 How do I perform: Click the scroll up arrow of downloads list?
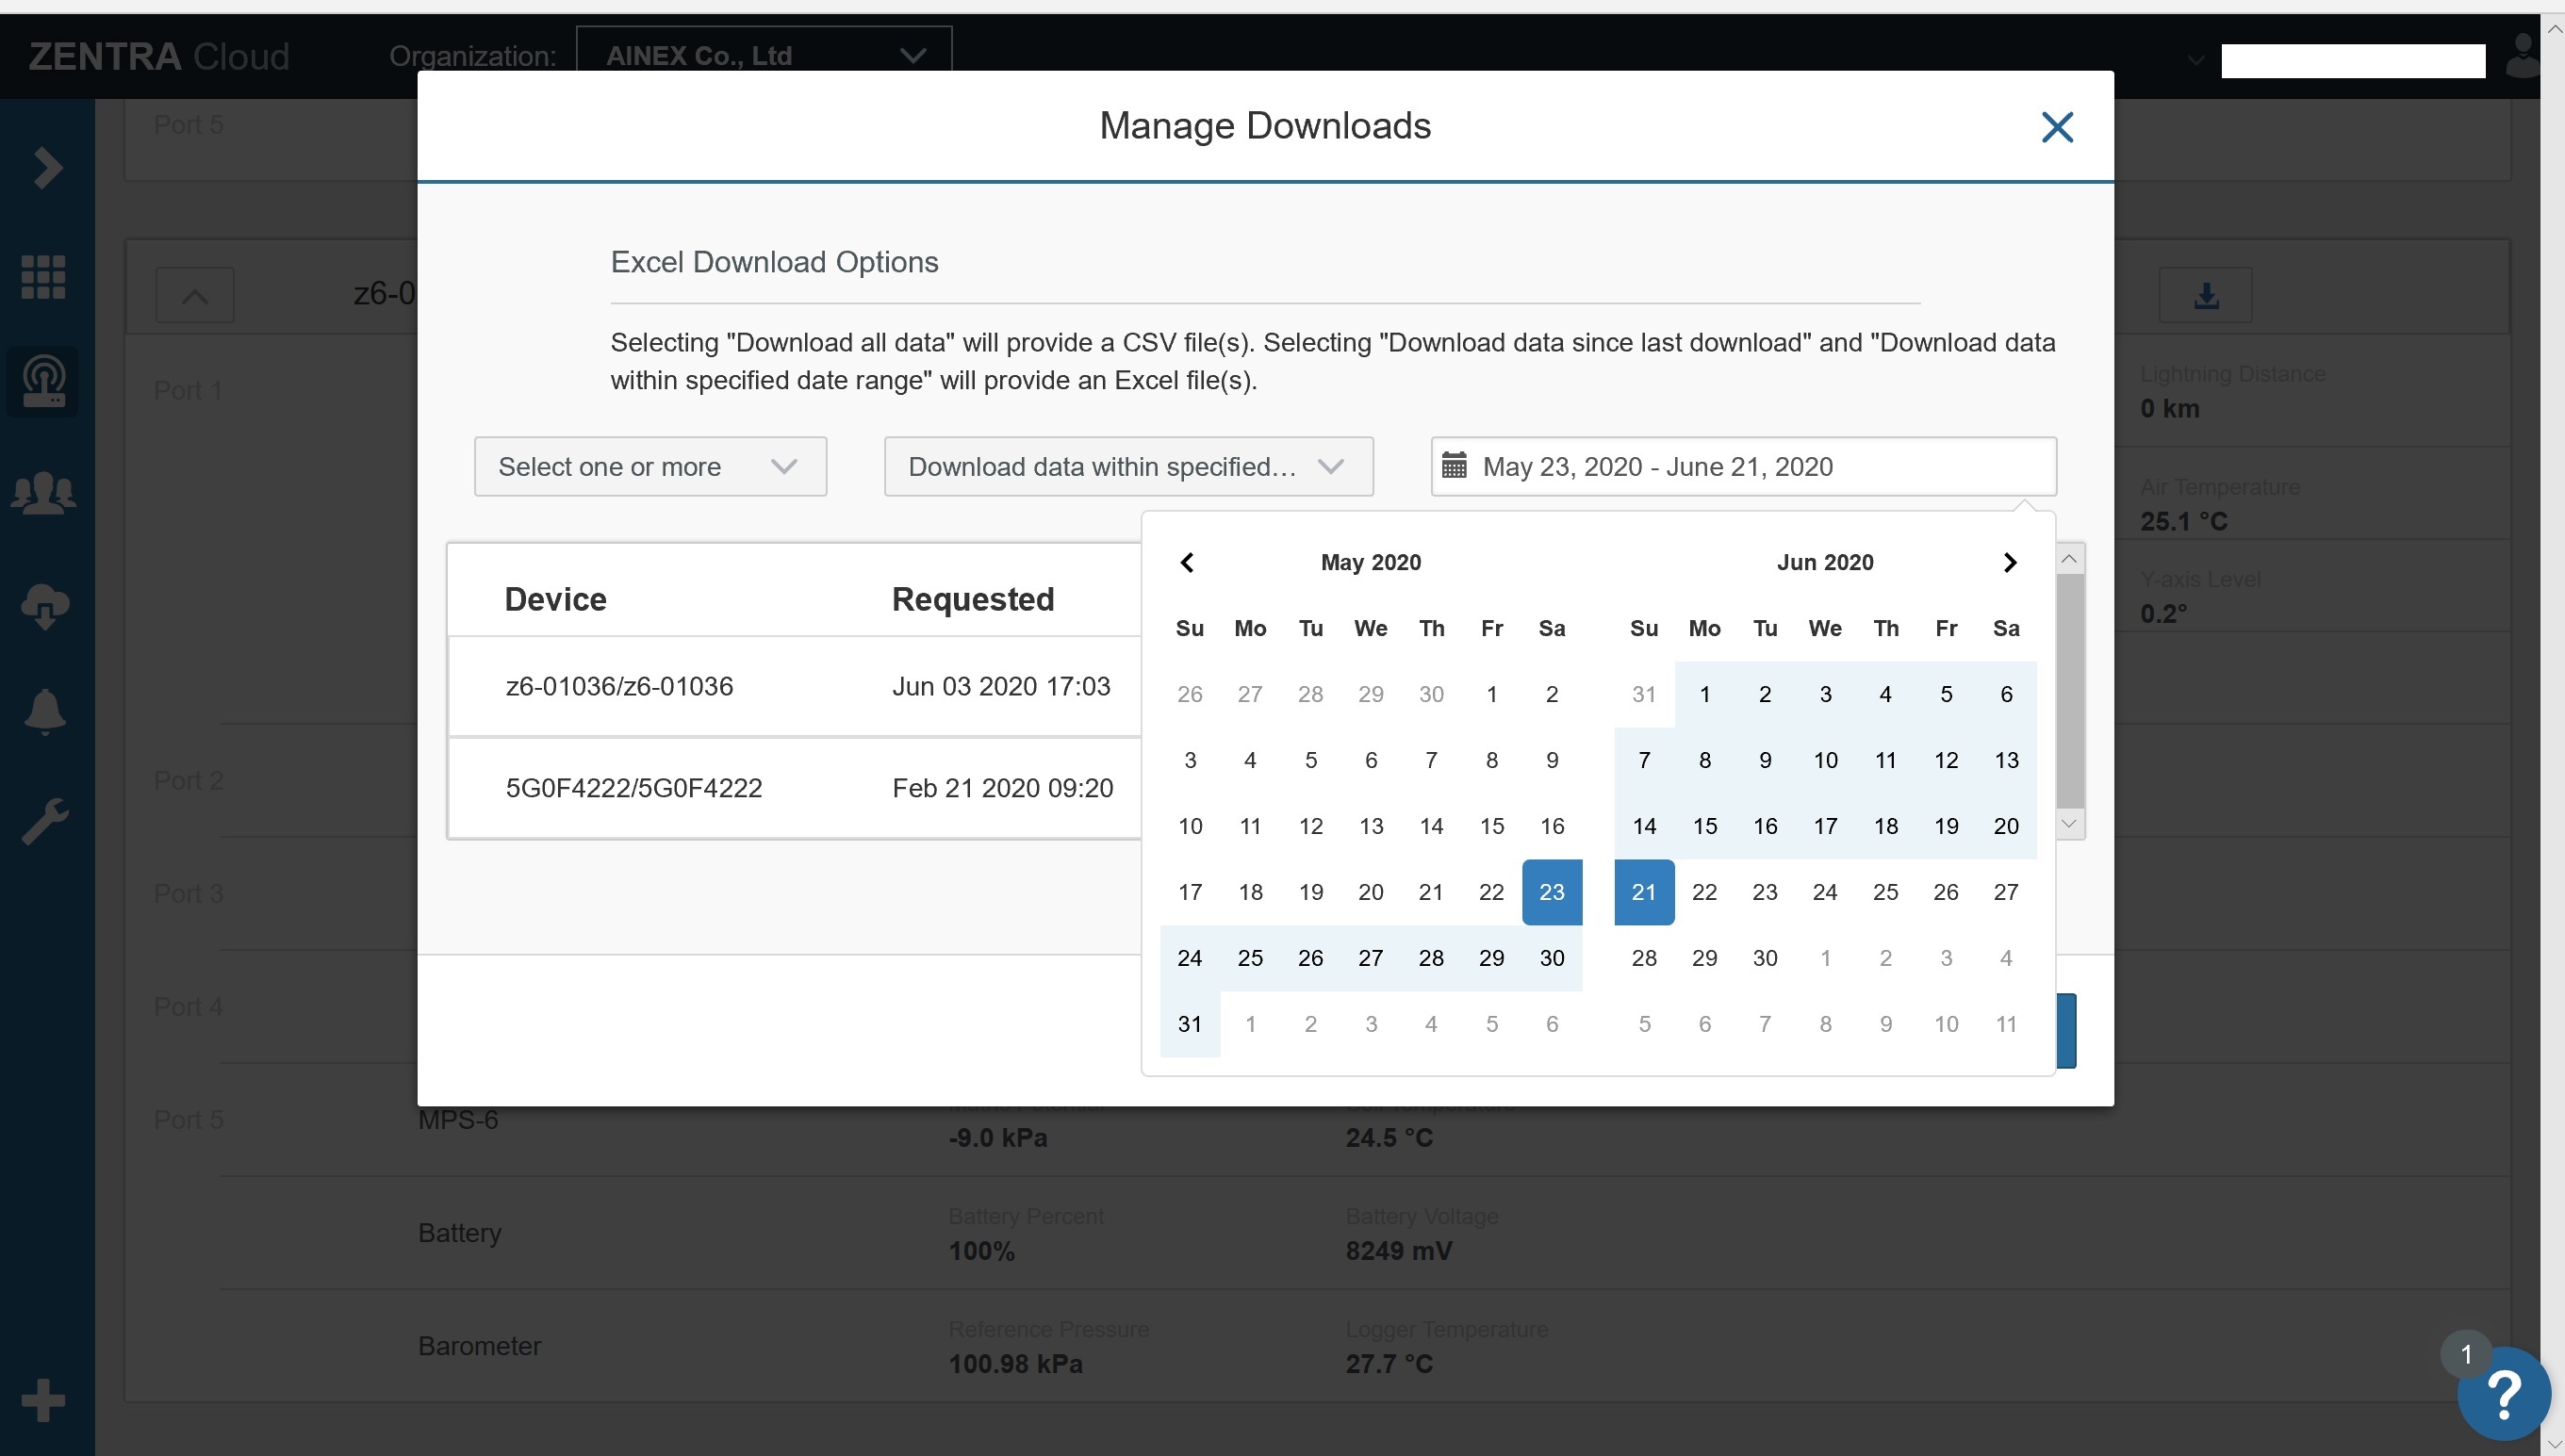(x=2070, y=558)
